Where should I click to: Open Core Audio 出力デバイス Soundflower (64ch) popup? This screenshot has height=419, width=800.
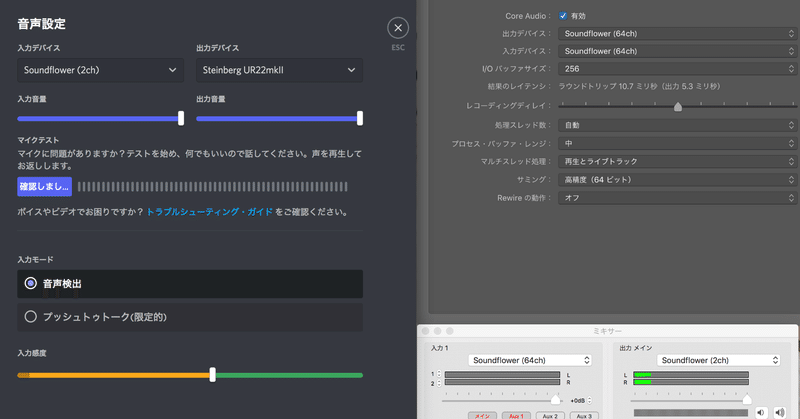pyautogui.click(x=678, y=34)
